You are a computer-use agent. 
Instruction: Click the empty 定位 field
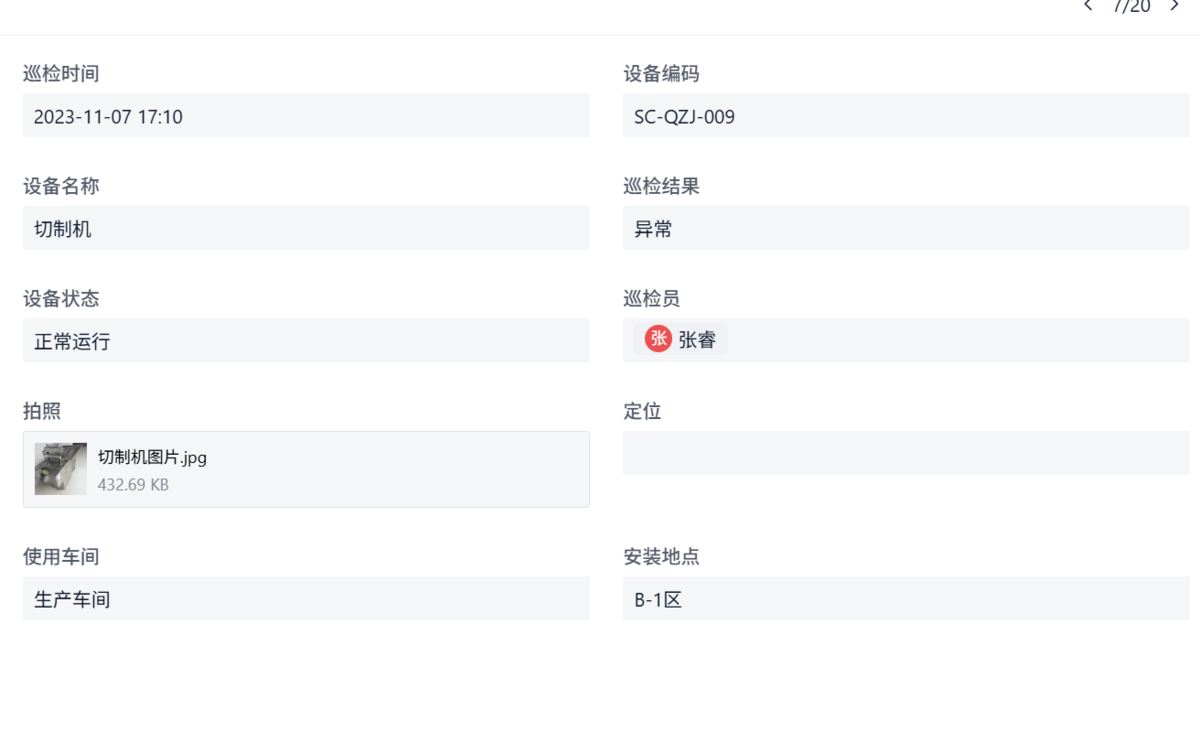click(906, 453)
